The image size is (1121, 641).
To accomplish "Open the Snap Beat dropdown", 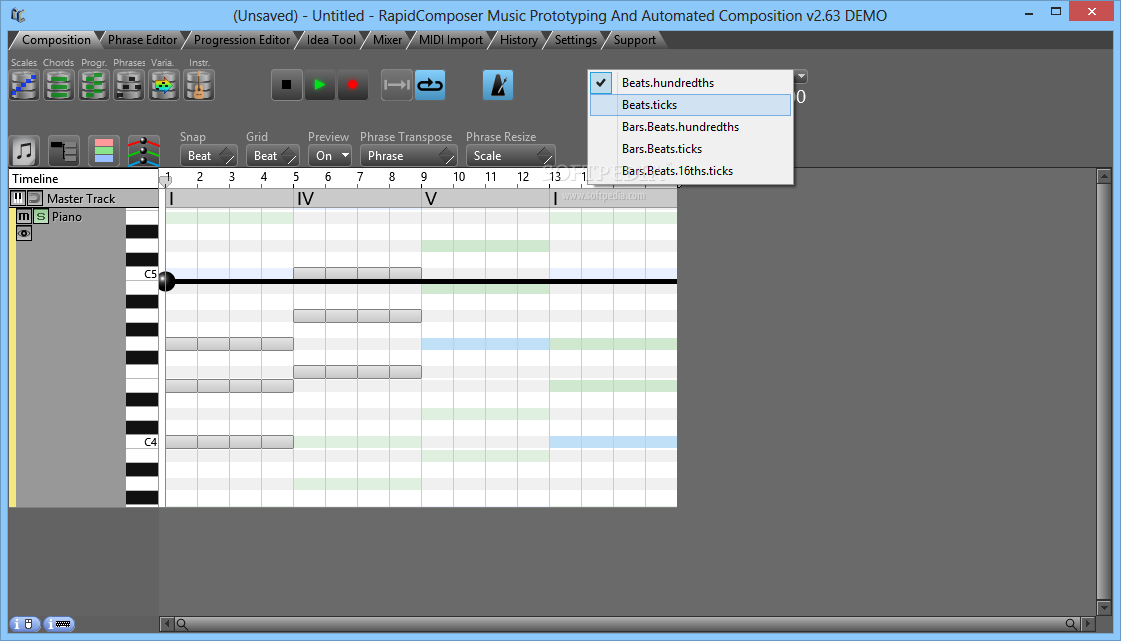I will pos(208,156).
